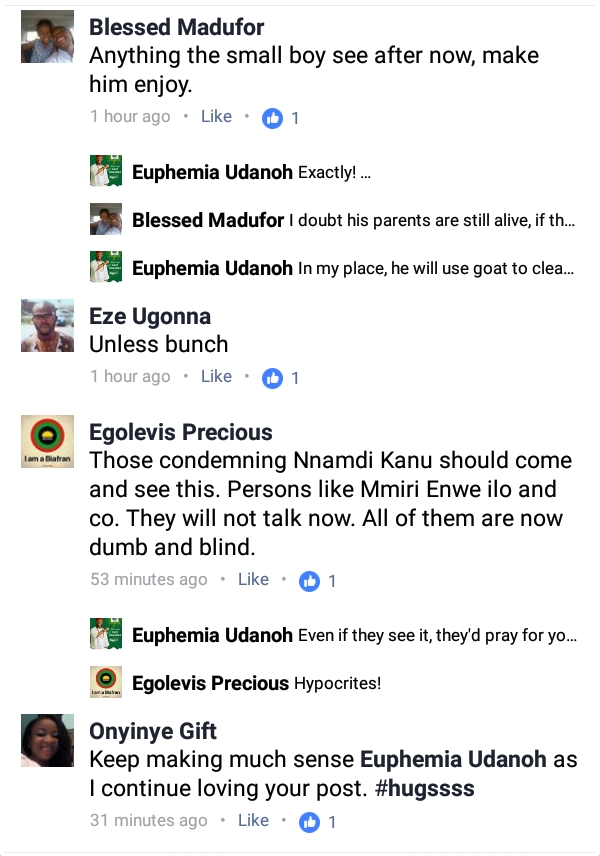Screen dimensions: 600x856
Task: Like Onyinye Gift's comment
Action: [253, 821]
